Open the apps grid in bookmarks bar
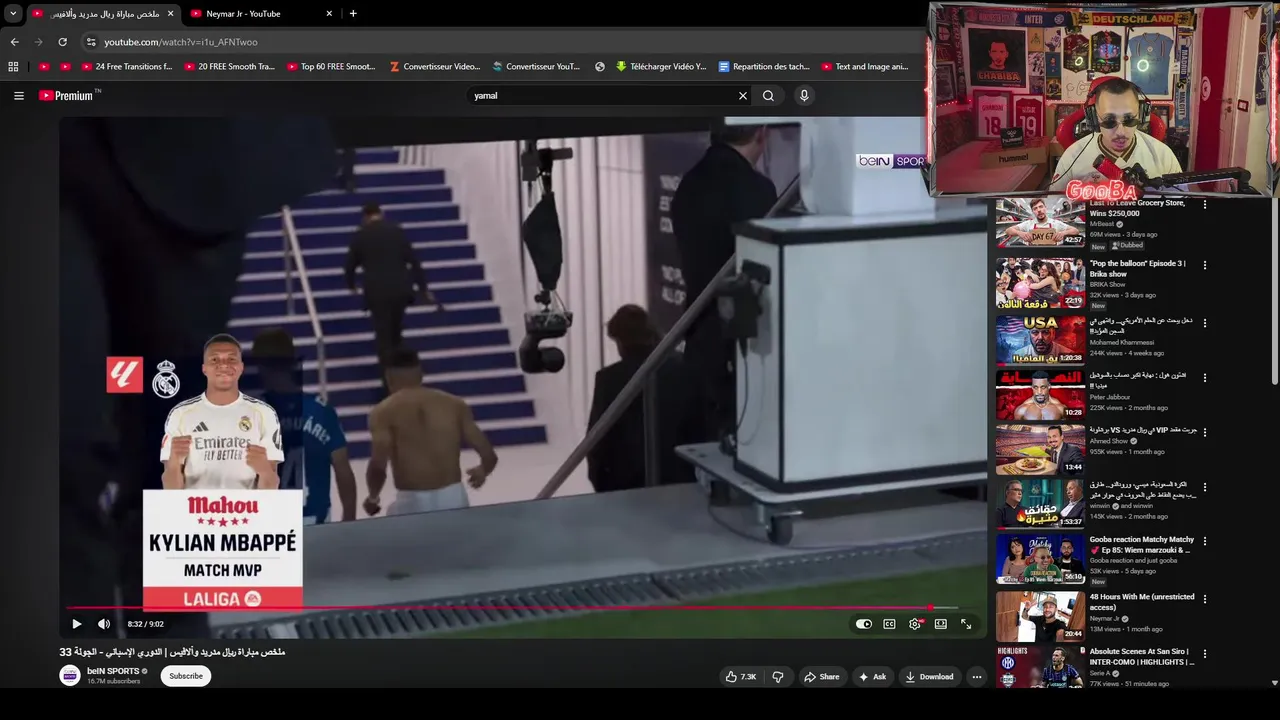The image size is (1280, 720). (13, 67)
